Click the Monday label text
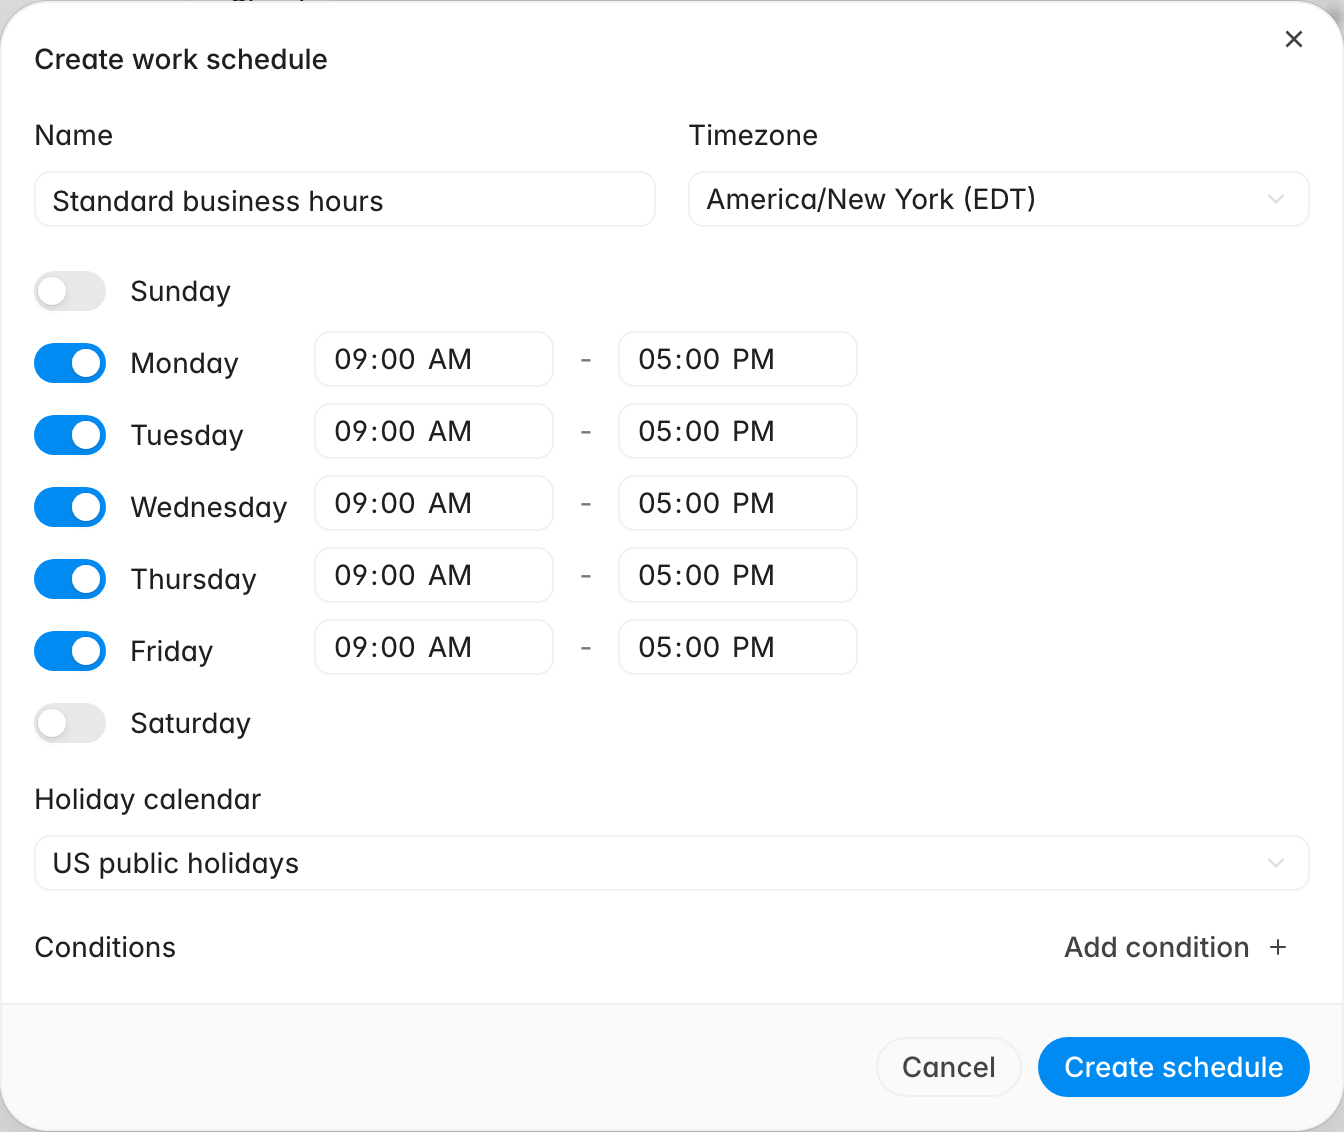The width and height of the screenshot is (1344, 1132). point(185,363)
